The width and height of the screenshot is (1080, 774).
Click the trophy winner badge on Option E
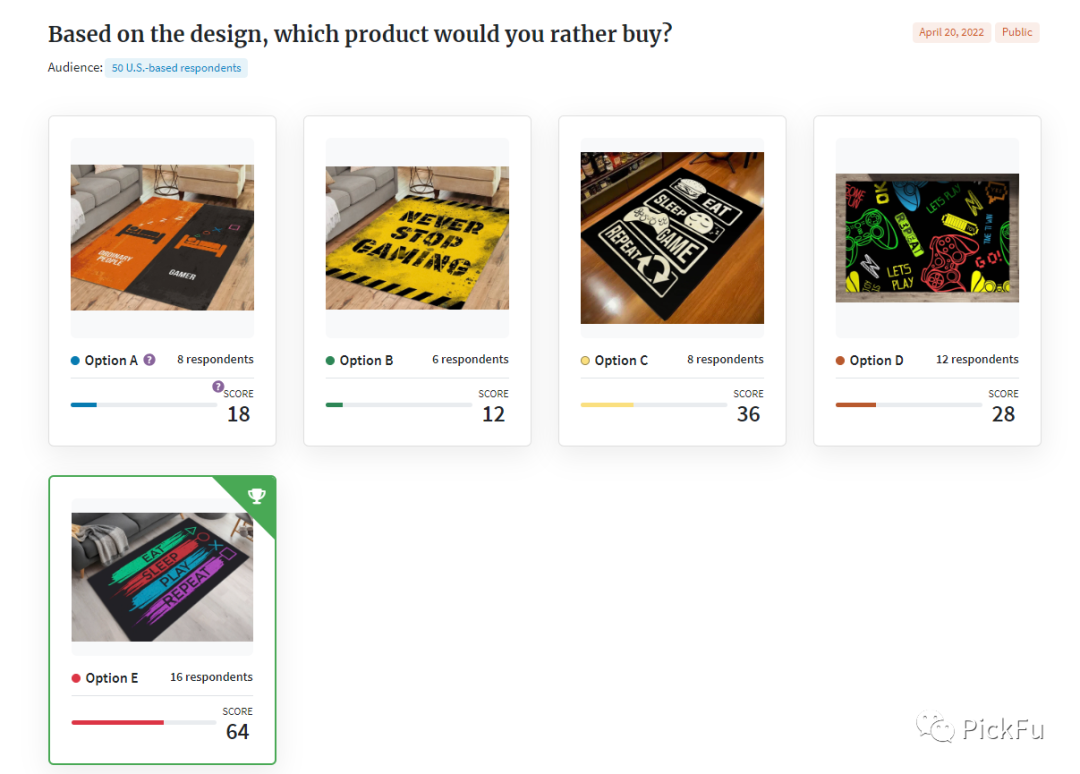pyautogui.click(x=256, y=495)
